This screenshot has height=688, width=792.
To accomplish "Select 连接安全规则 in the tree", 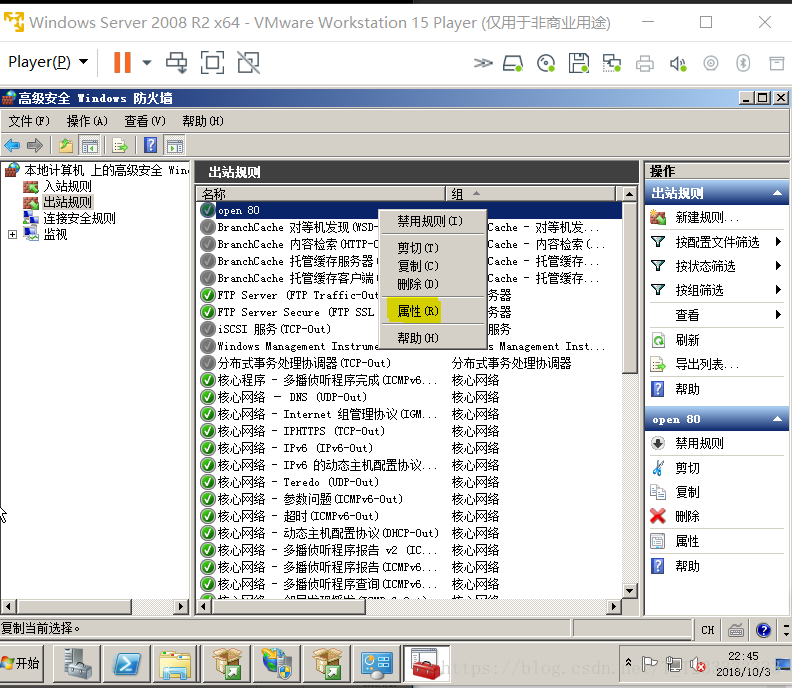I will click(79, 218).
